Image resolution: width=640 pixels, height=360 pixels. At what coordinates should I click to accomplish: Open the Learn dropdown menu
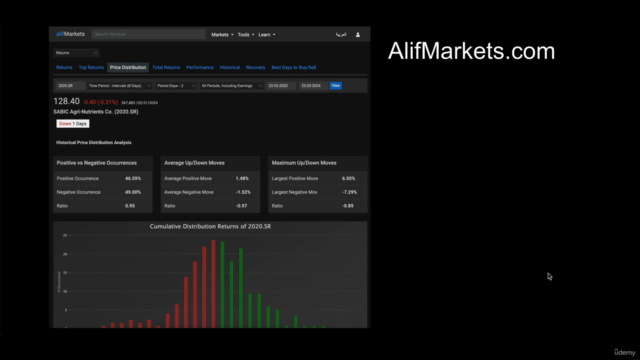(267, 35)
